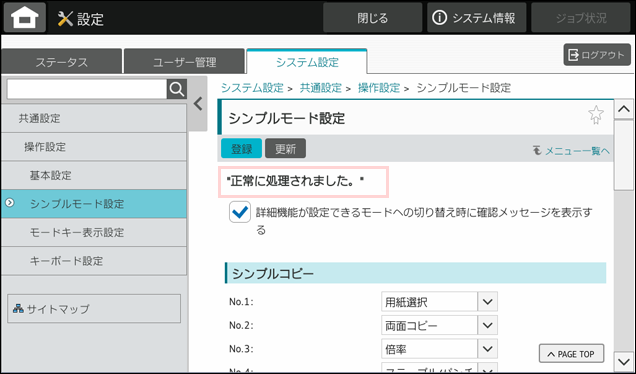Click the vertical scrollbar thumb
The height and width of the screenshot is (374, 636).
(623, 154)
